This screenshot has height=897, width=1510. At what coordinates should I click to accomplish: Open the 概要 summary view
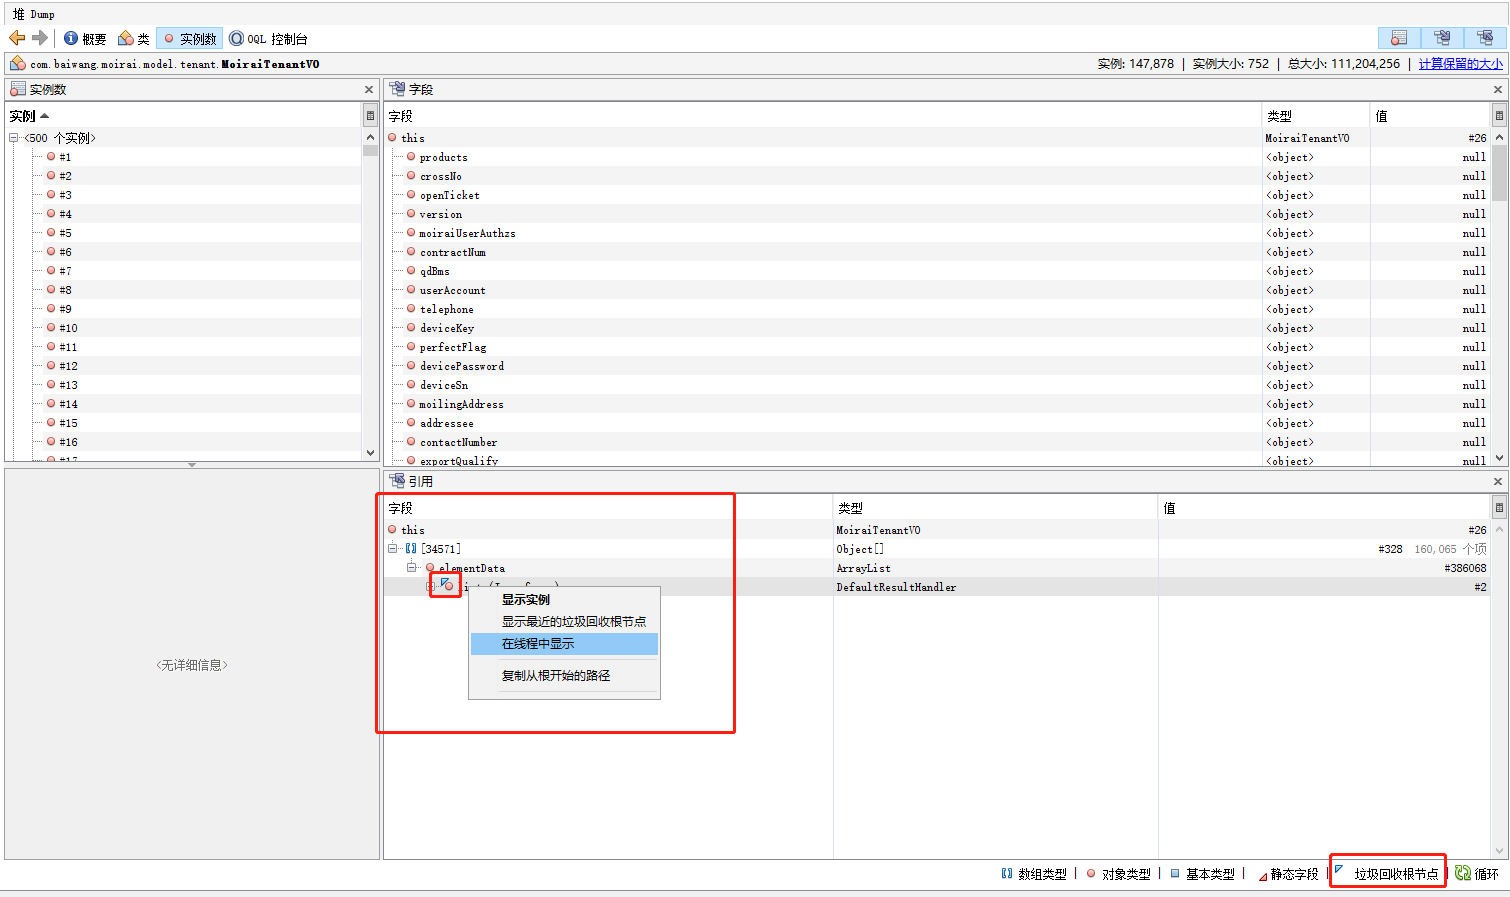point(85,39)
